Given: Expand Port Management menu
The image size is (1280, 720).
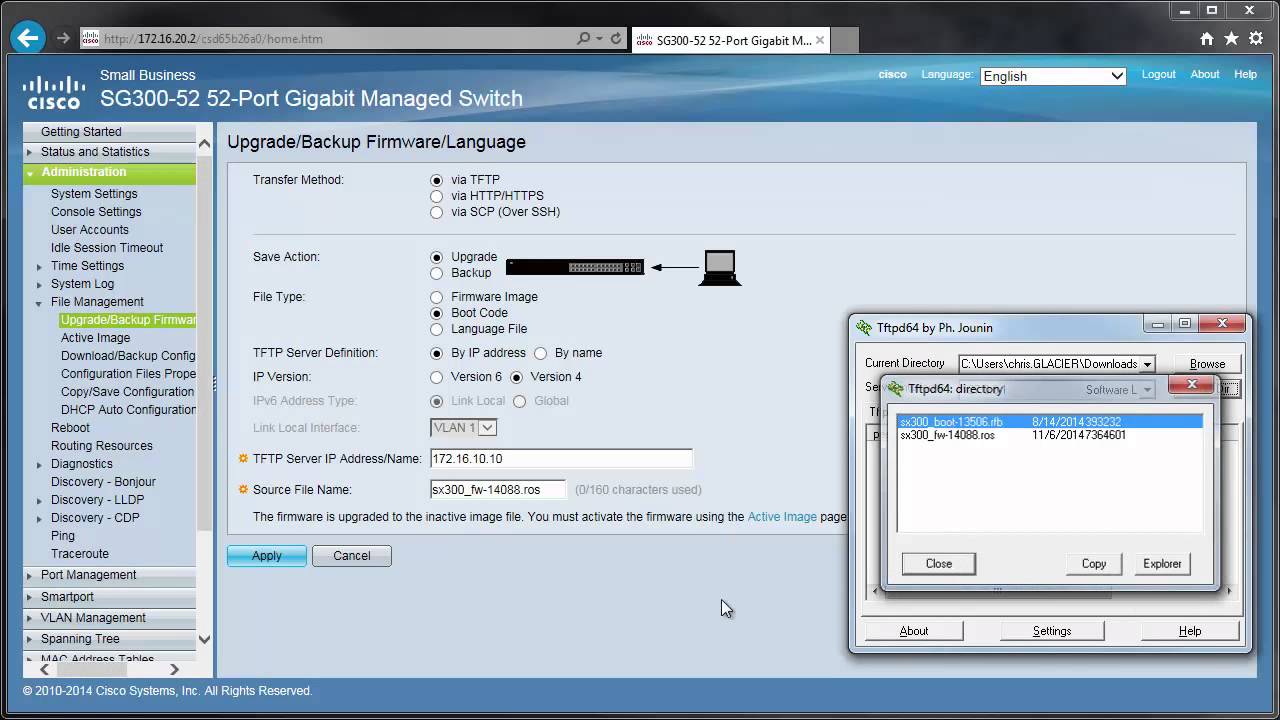Looking at the screenshot, I should [x=30, y=576].
